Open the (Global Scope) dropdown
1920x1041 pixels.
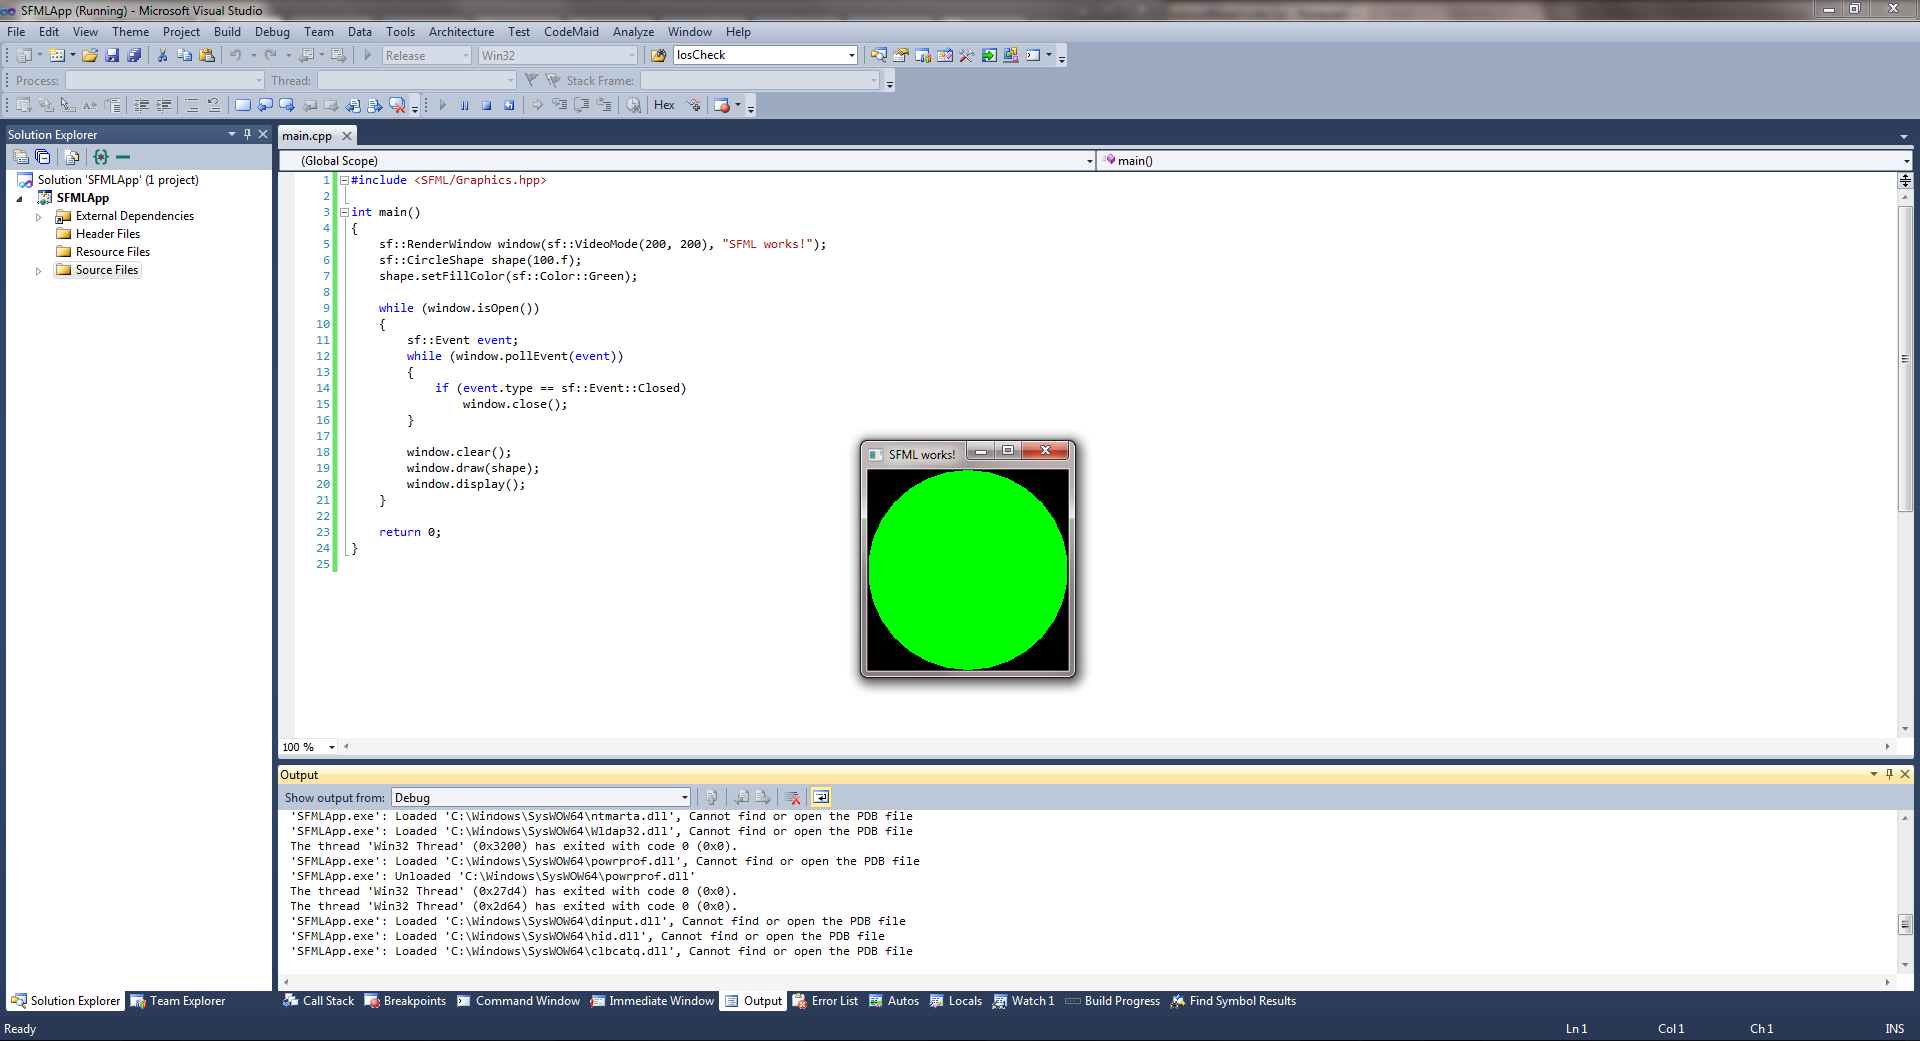click(x=1089, y=161)
